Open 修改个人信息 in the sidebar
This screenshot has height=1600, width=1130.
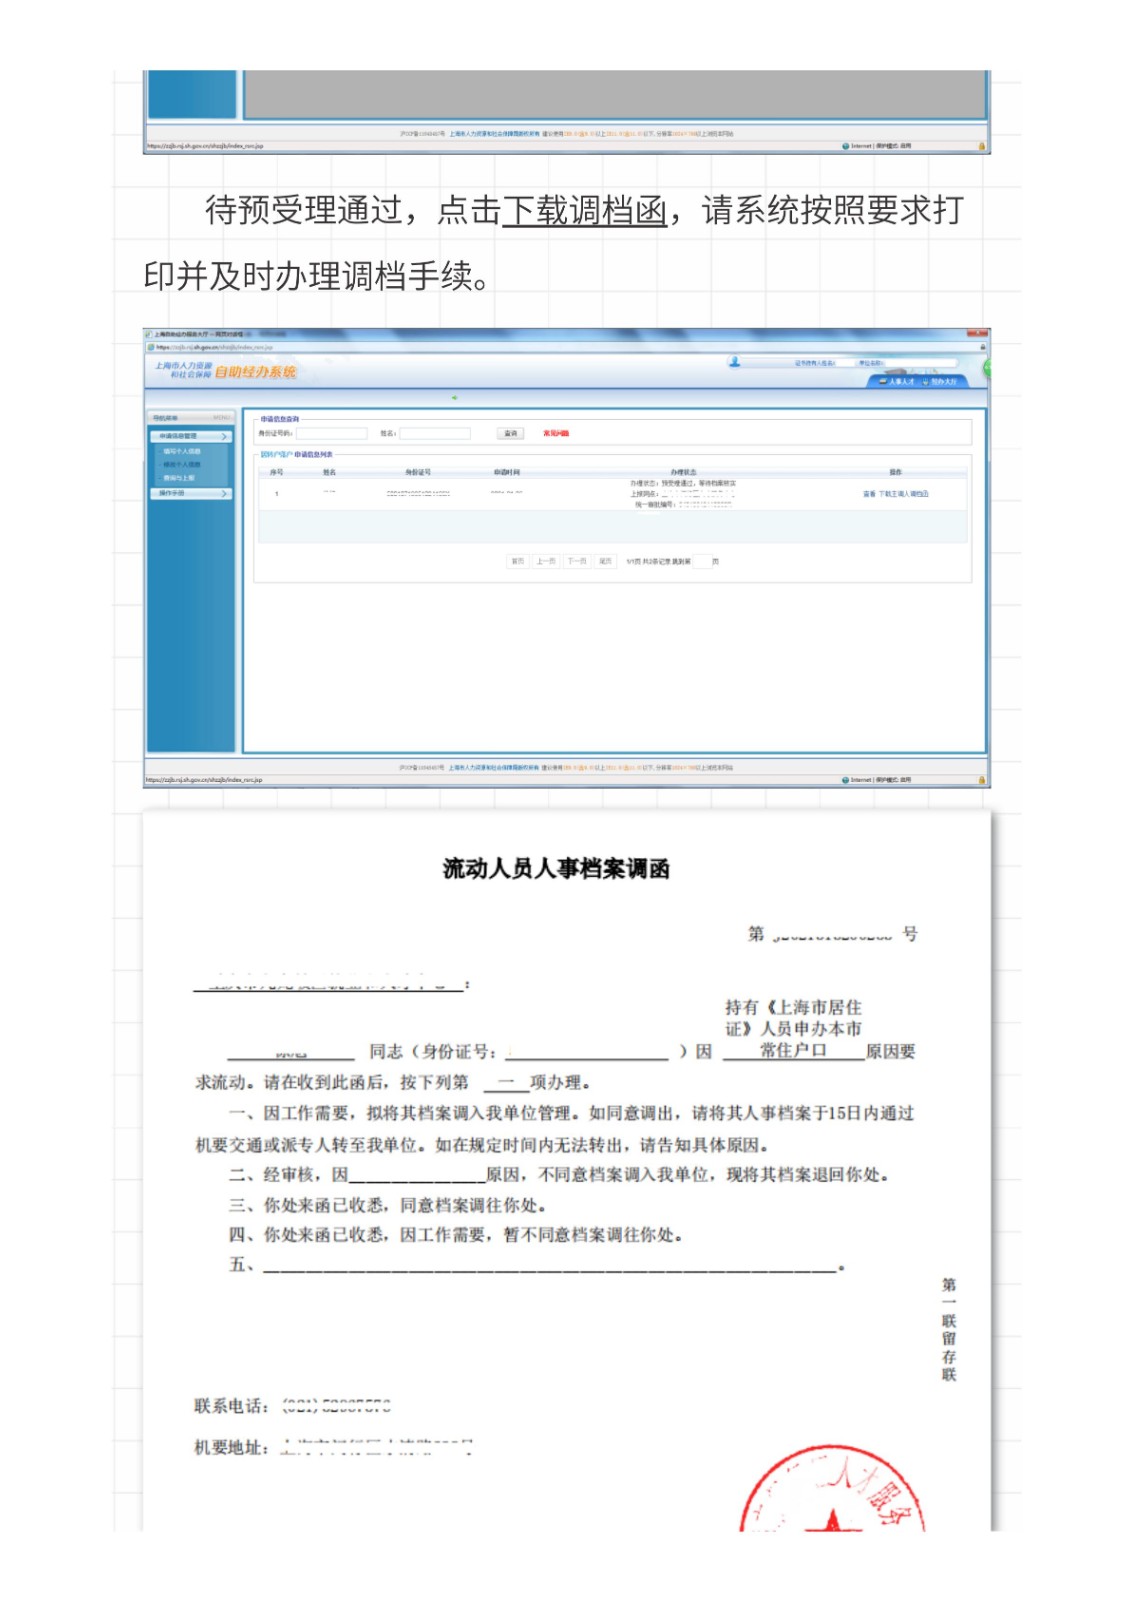[182, 465]
